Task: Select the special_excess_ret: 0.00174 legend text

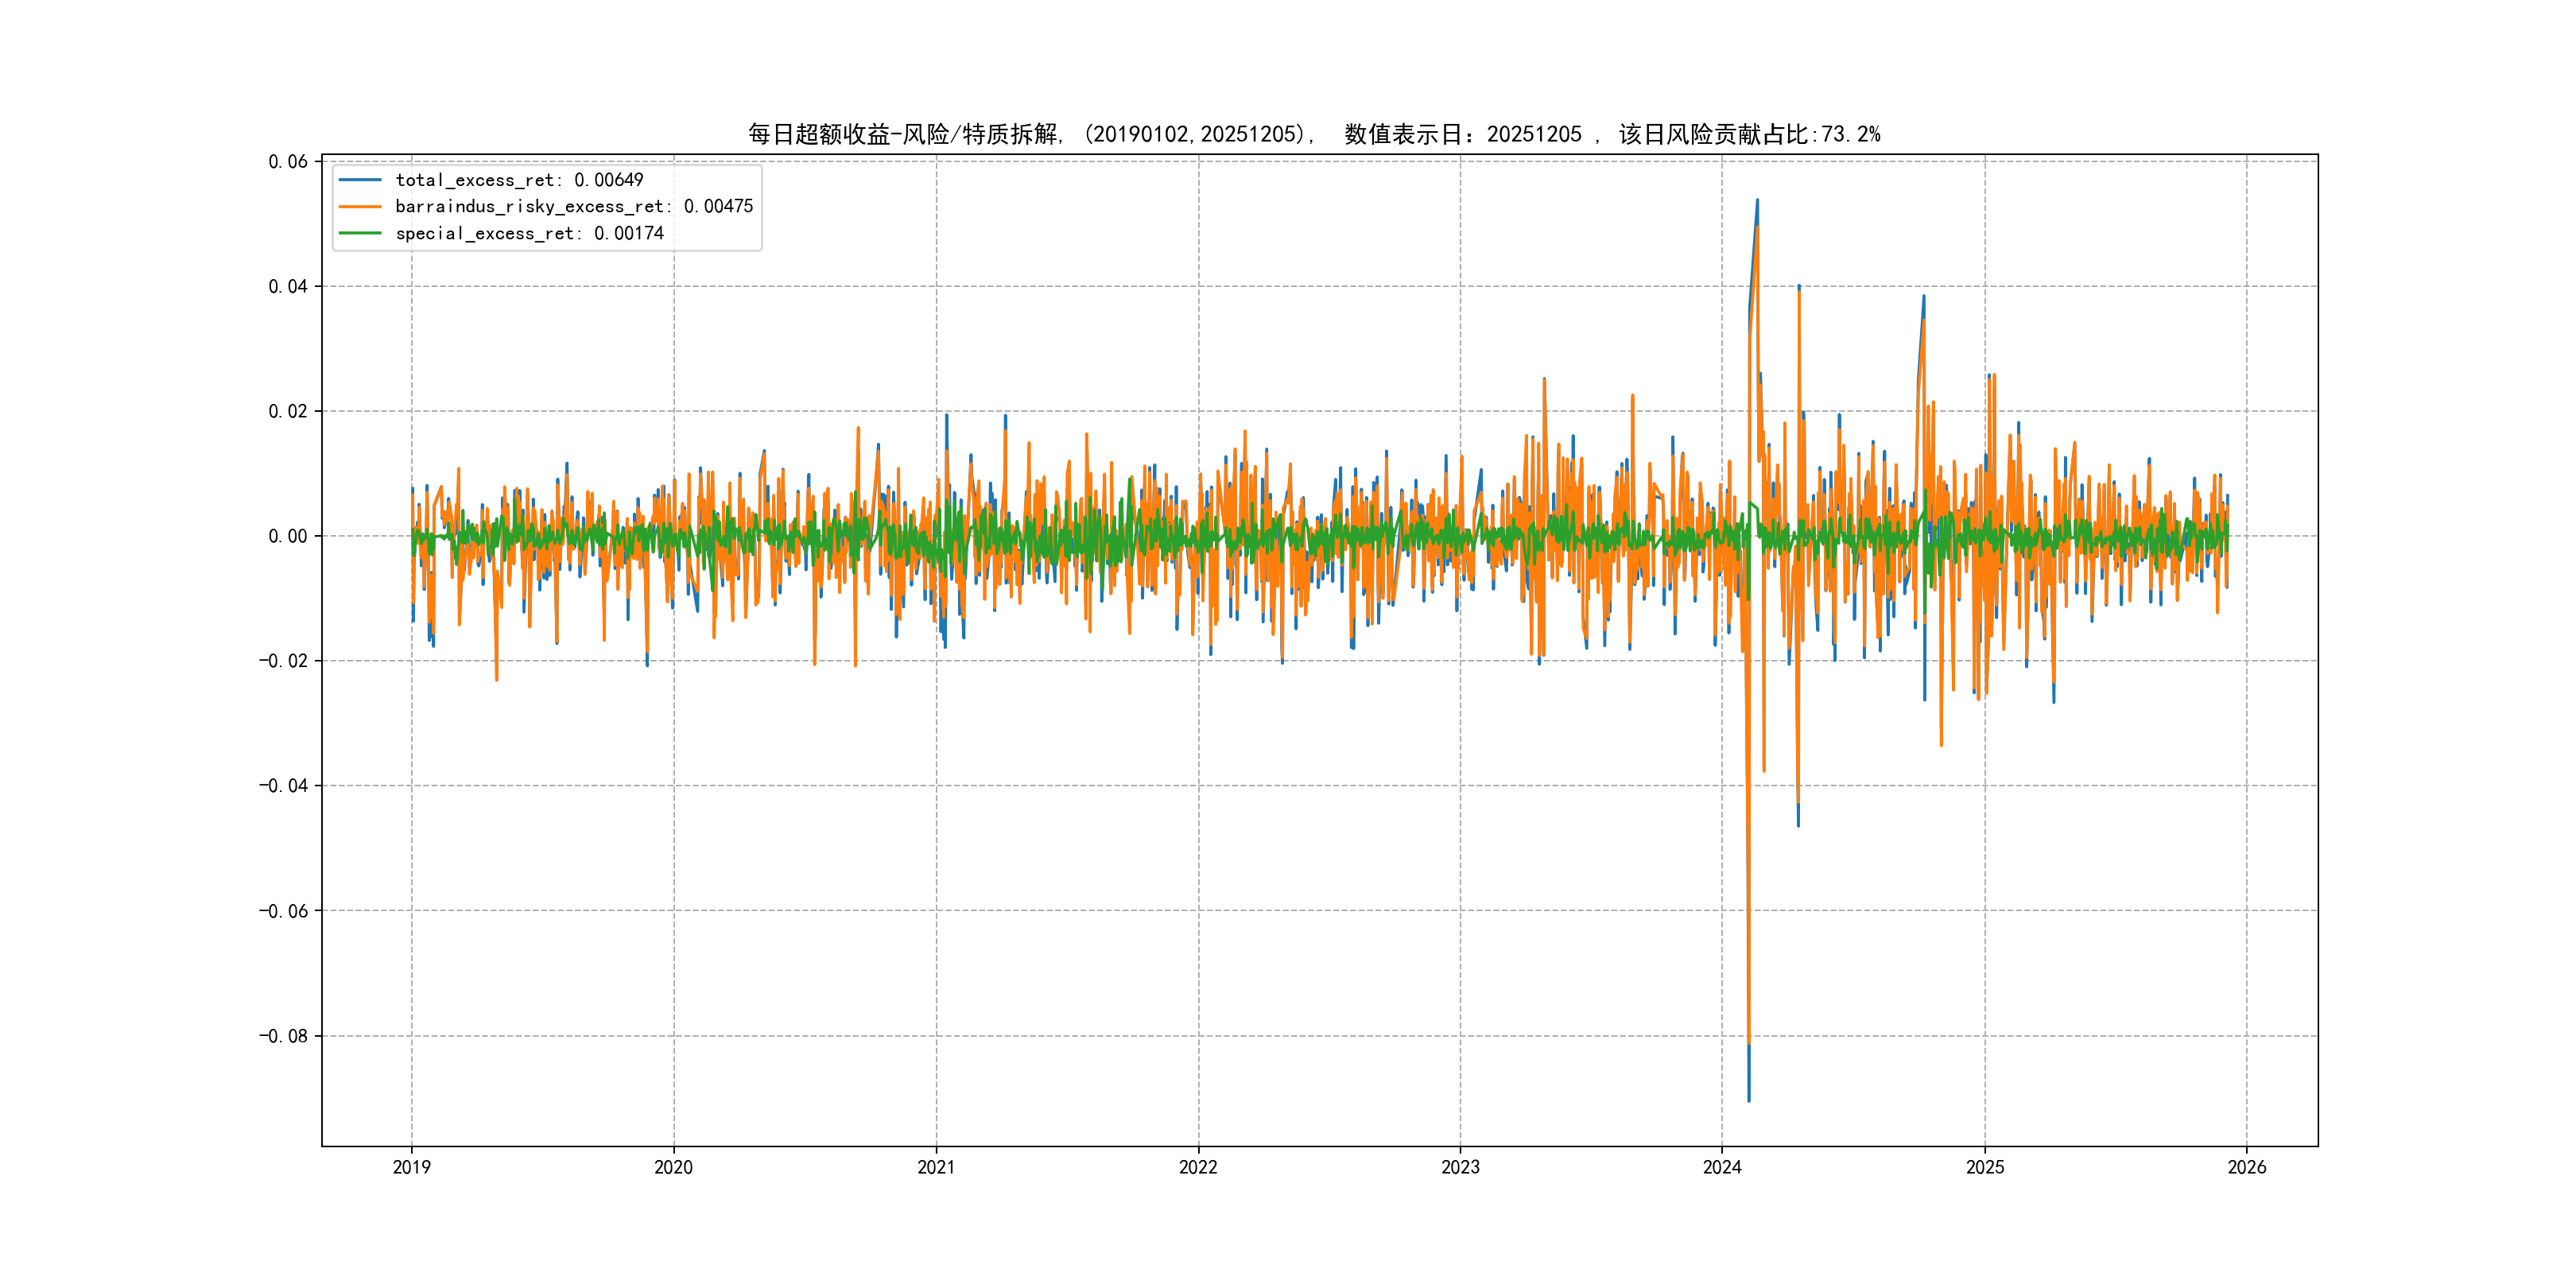Action: click(x=529, y=233)
